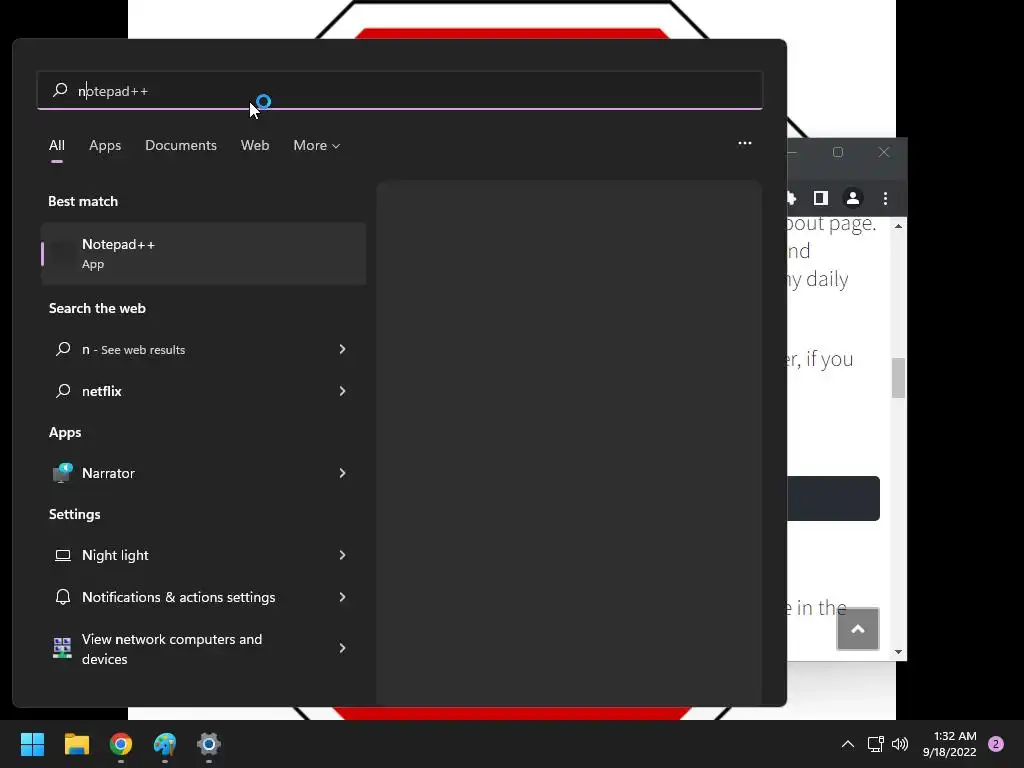Viewport: 1024px width, 768px height.
Task: Open the three-dot search options menu
Action: click(744, 143)
